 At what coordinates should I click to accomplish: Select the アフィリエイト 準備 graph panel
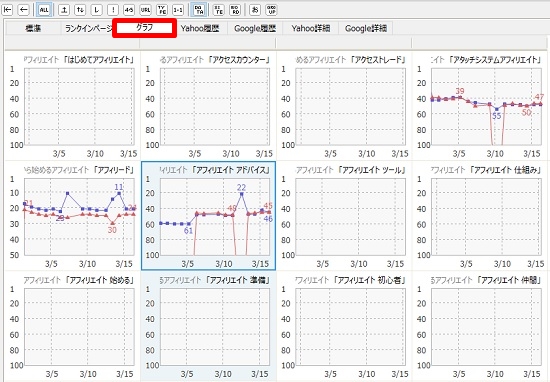point(208,326)
